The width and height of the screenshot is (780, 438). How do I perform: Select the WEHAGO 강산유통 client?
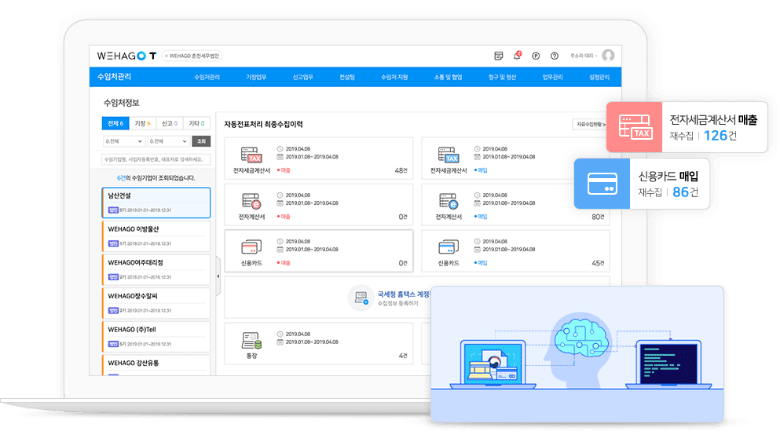[156, 365]
